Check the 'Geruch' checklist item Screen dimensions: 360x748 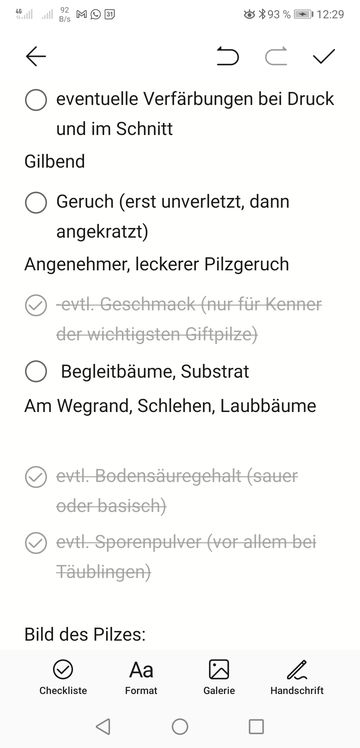coord(36,203)
